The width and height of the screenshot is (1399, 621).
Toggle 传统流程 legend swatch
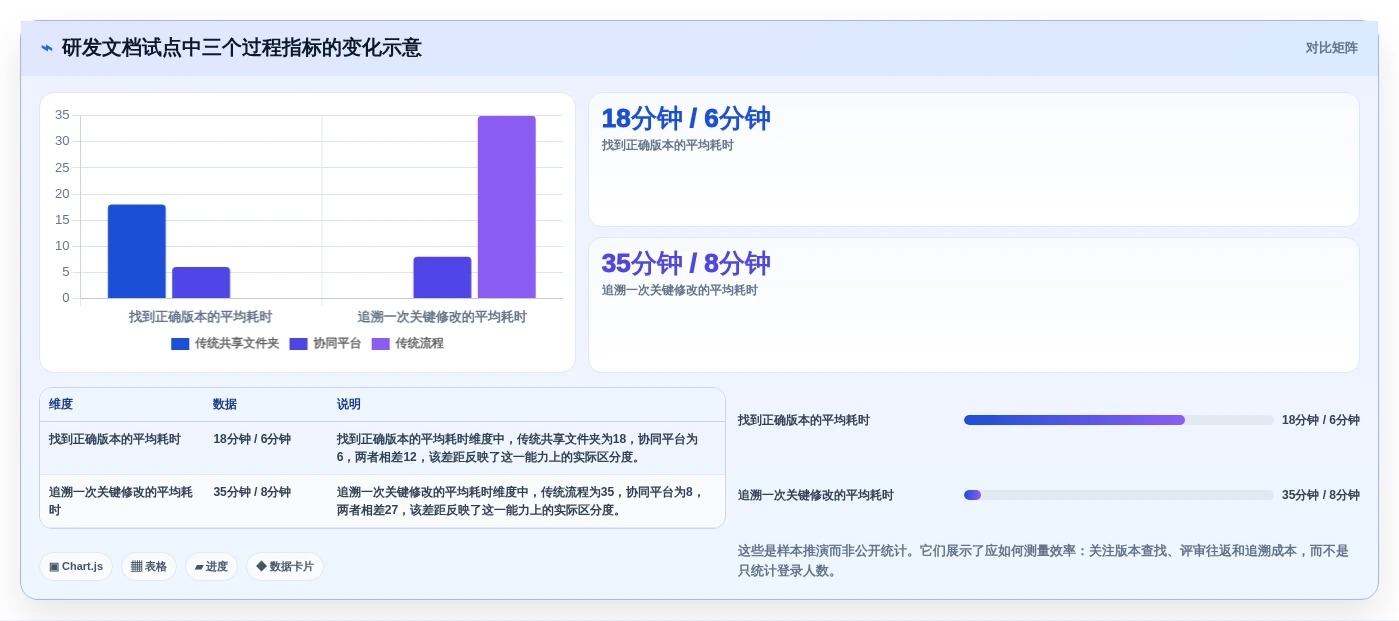click(380, 344)
